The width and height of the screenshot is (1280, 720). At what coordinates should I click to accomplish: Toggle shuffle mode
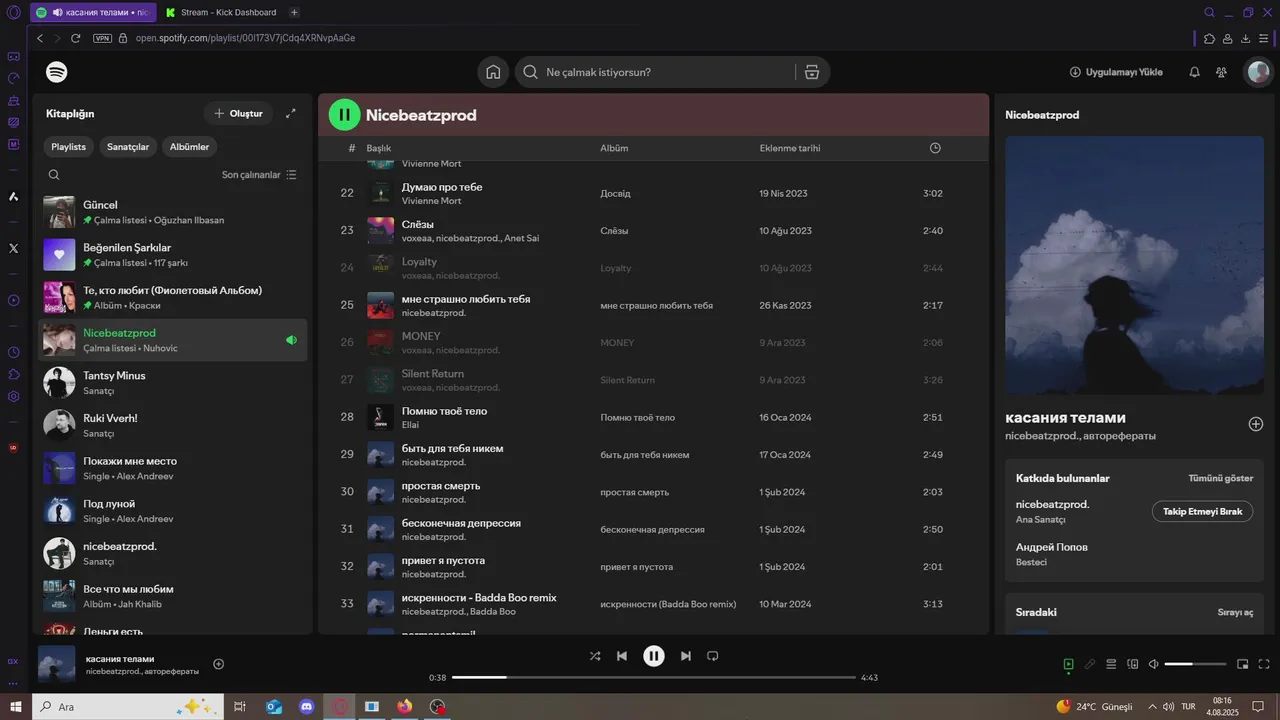pos(595,656)
